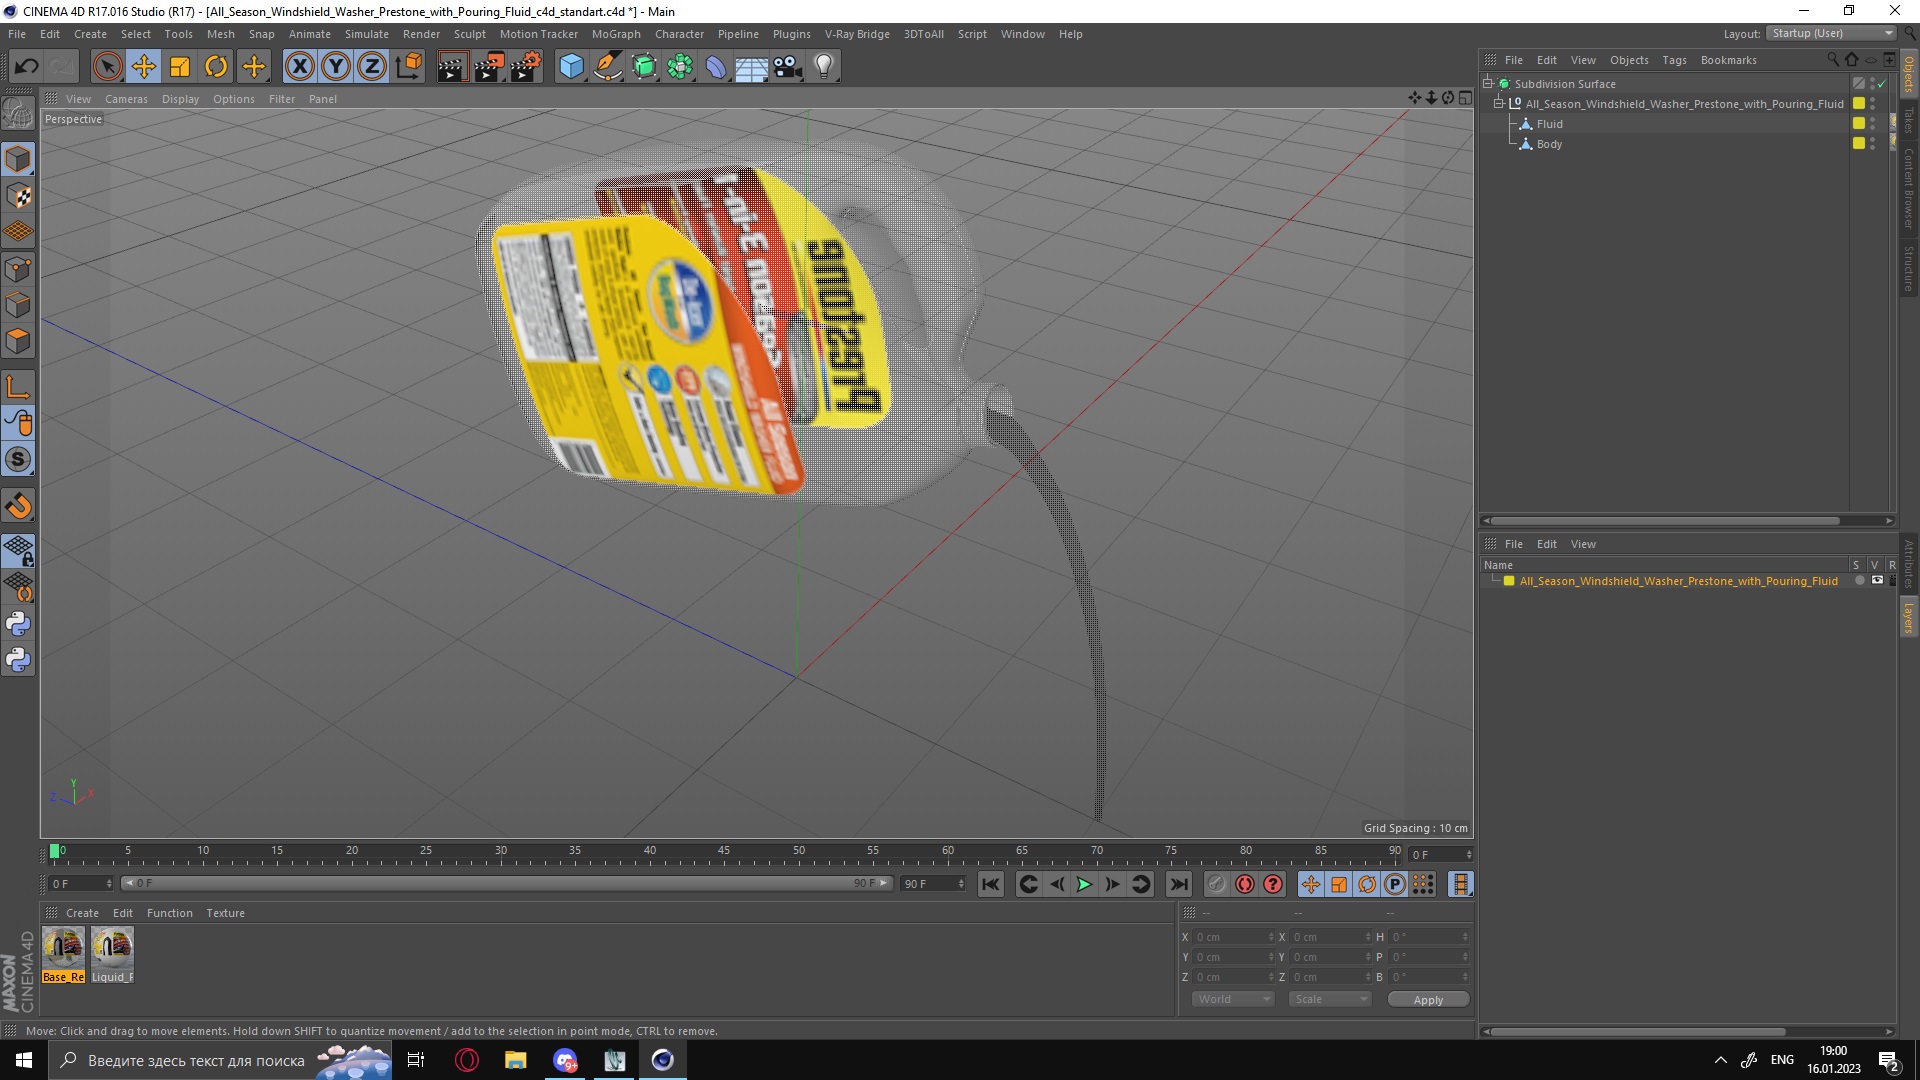This screenshot has height=1080, width=1920.
Task: Activate the Move tool in toolbar
Action: [x=143, y=67]
